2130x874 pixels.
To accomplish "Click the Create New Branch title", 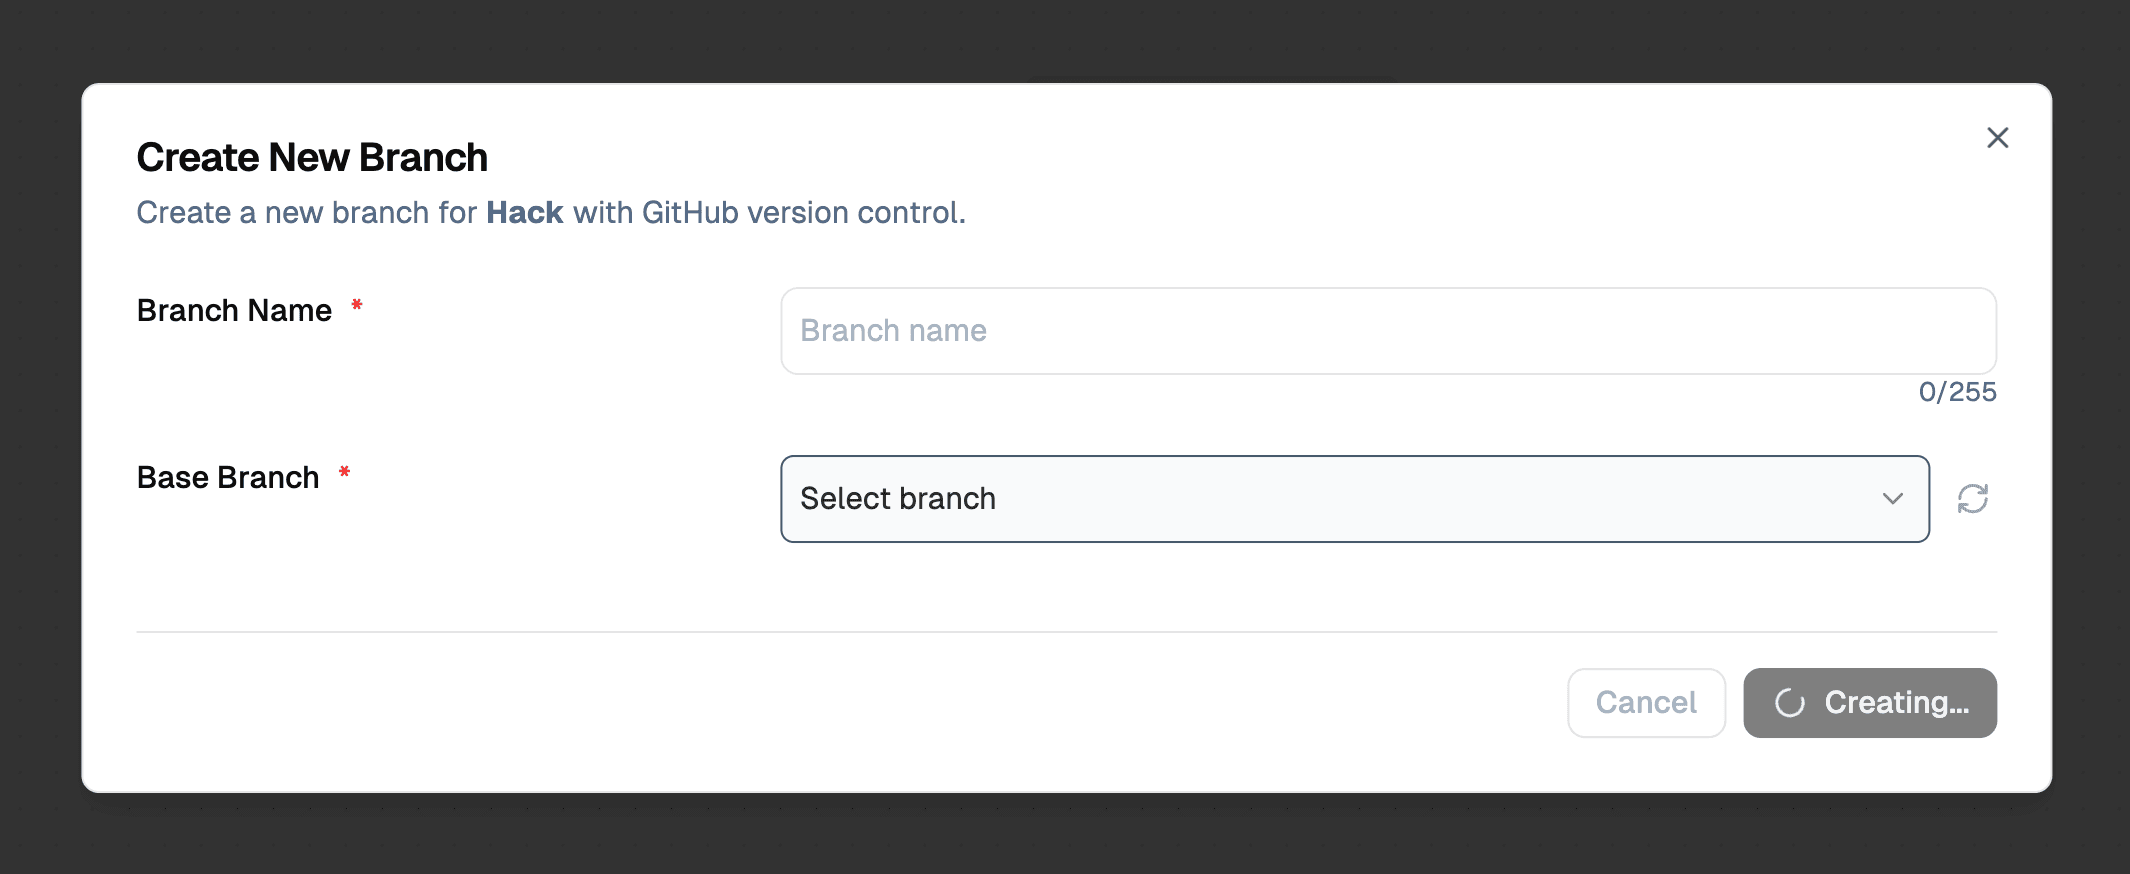I will [x=312, y=156].
